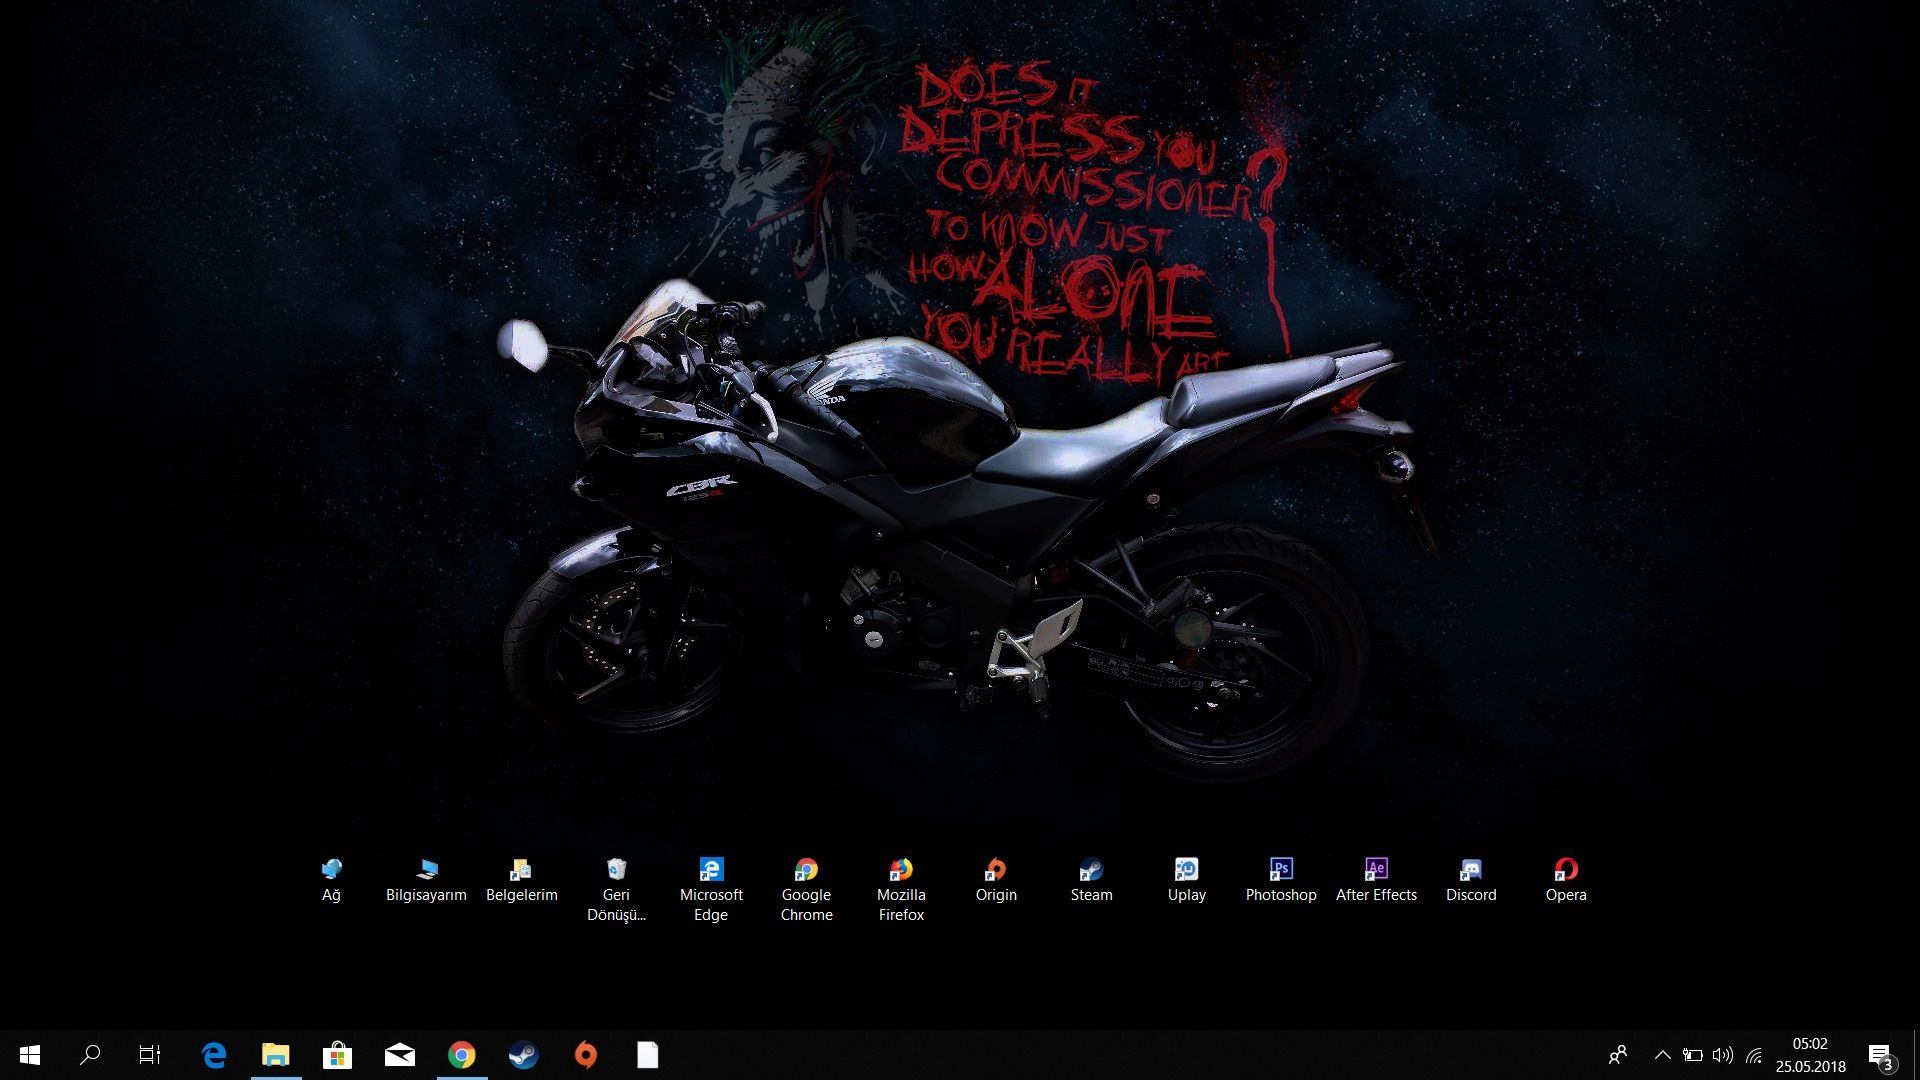Launch Microsoft Store from the taskbar

pos(337,1055)
